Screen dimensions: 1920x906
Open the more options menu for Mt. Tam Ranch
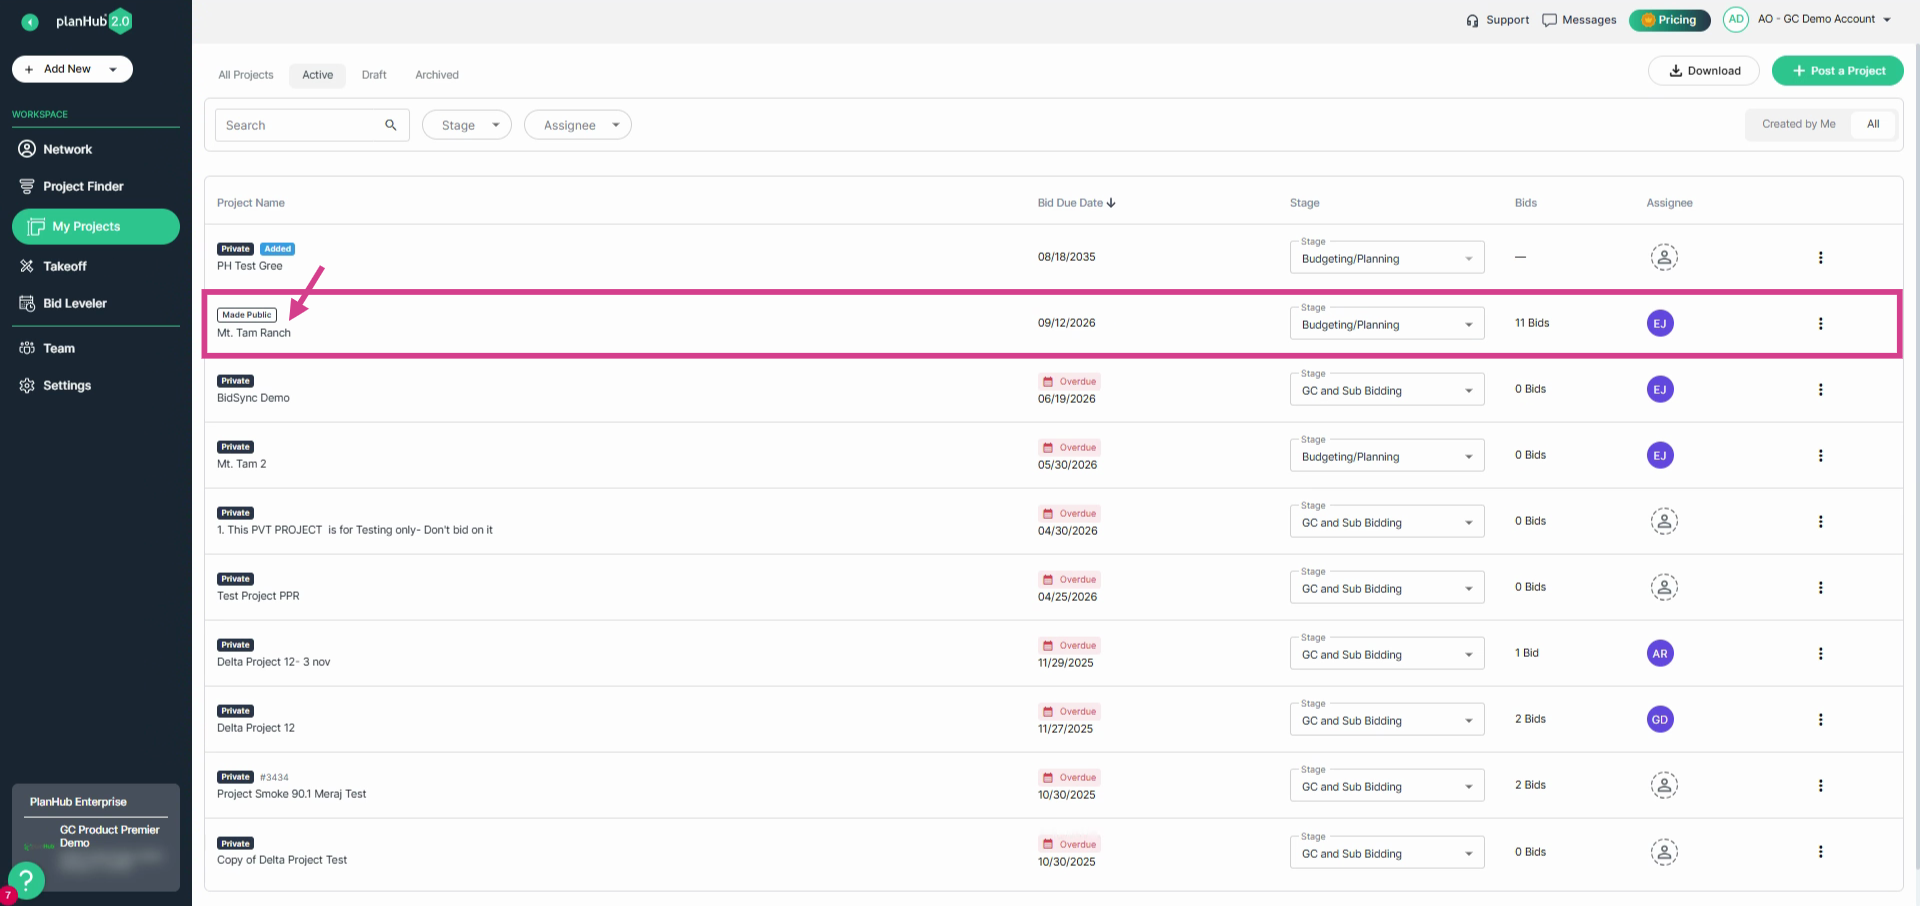coord(1820,323)
